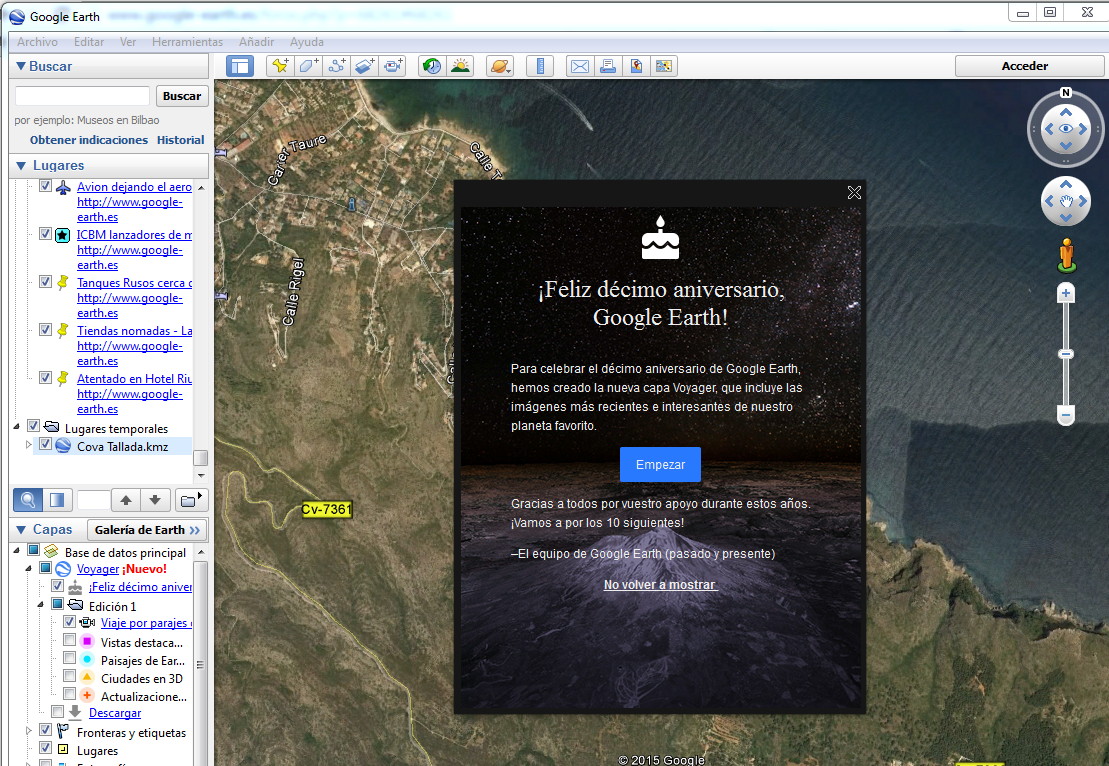Open the planet selector dropdown

click(499, 66)
